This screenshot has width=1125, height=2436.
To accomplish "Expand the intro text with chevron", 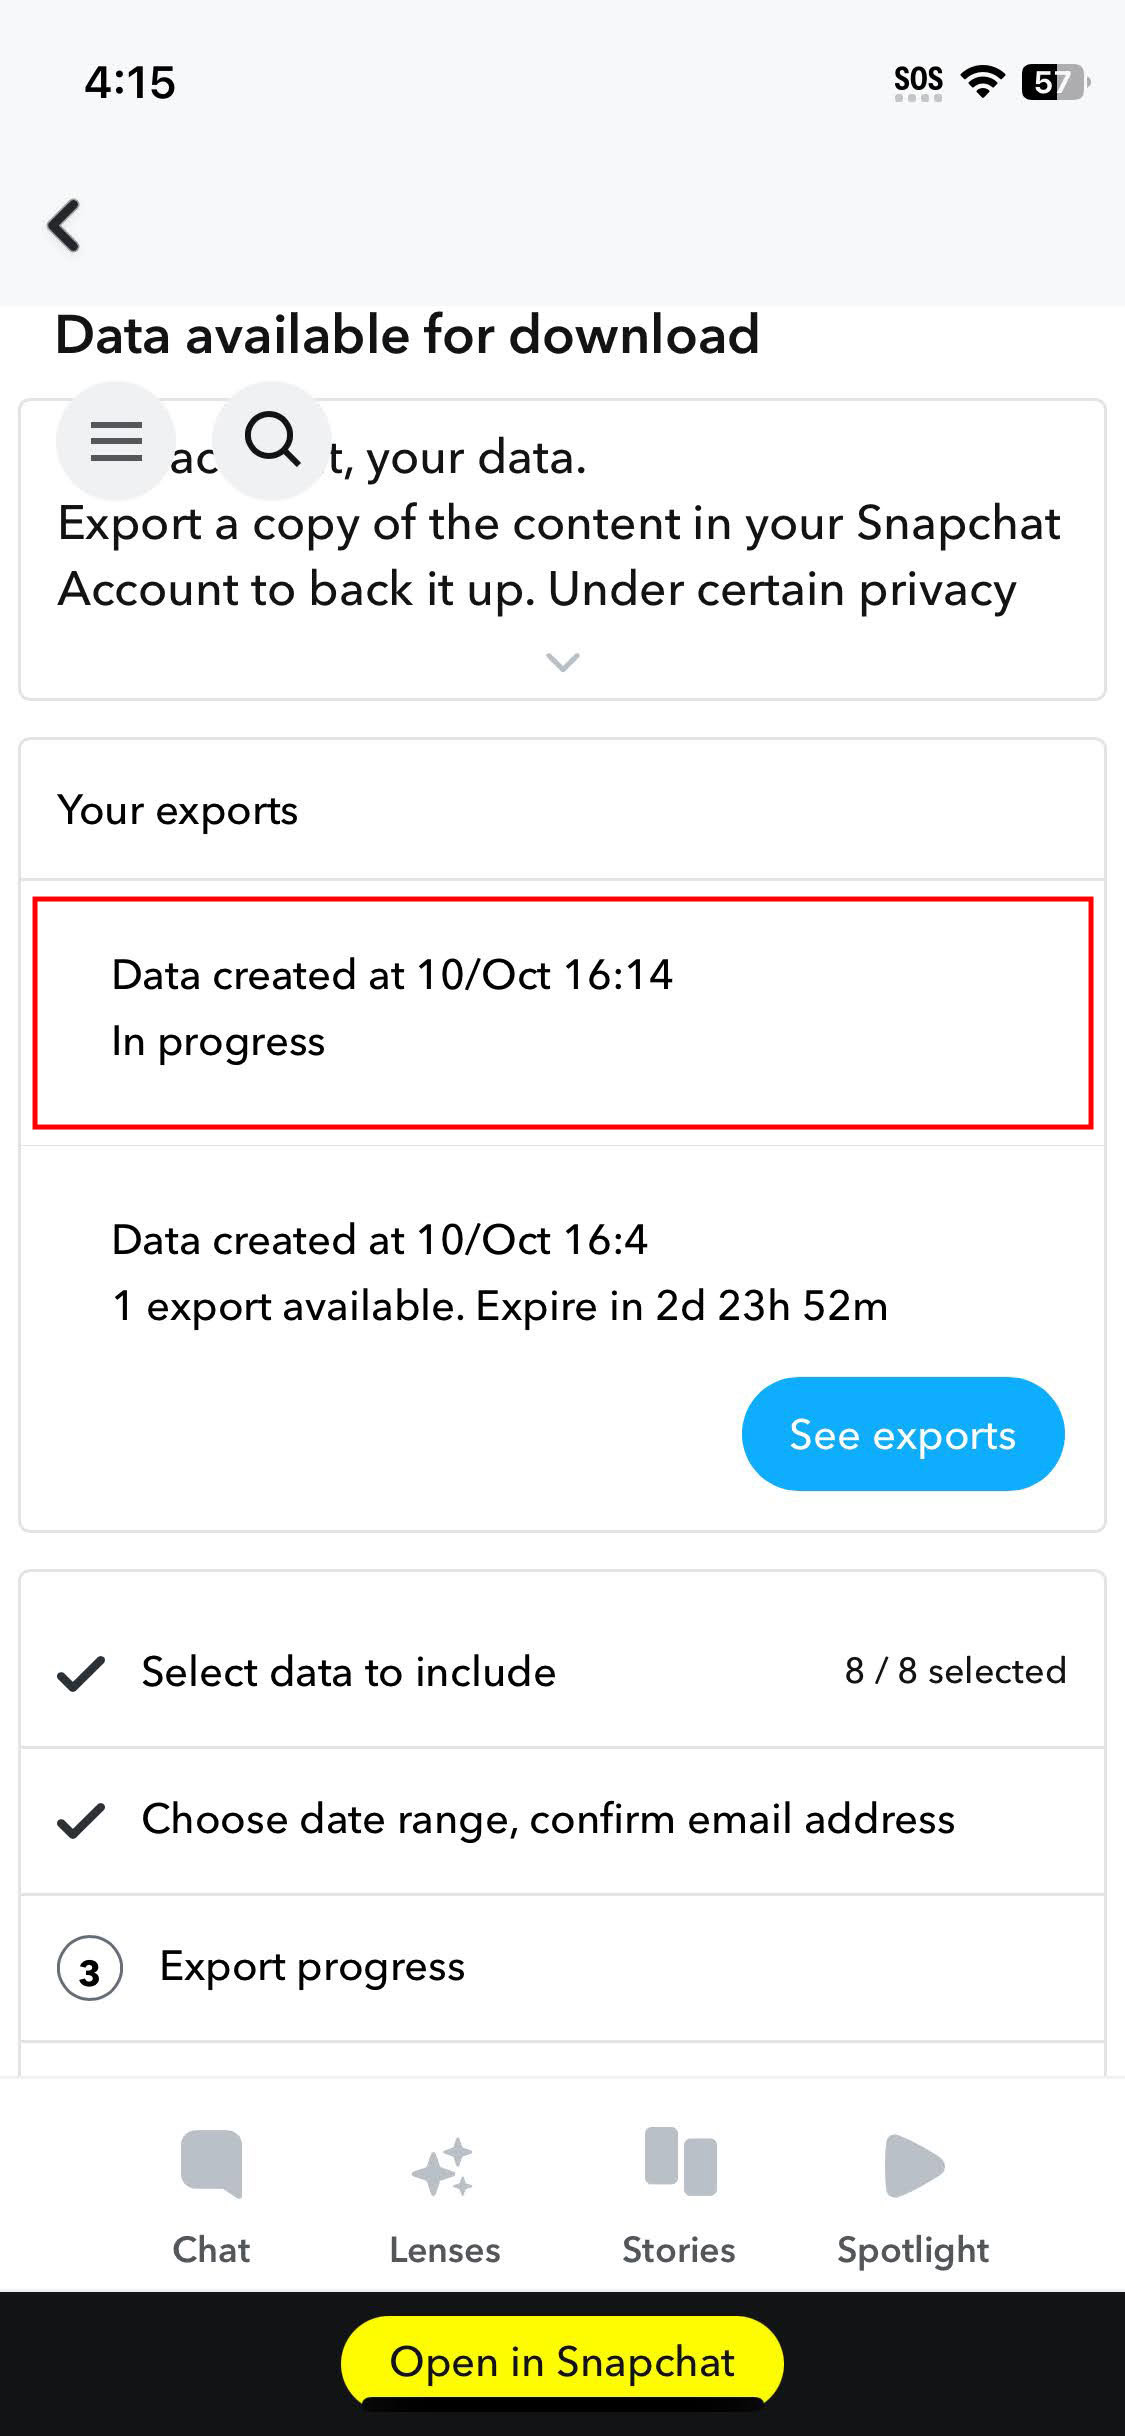I will [x=563, y=662].
